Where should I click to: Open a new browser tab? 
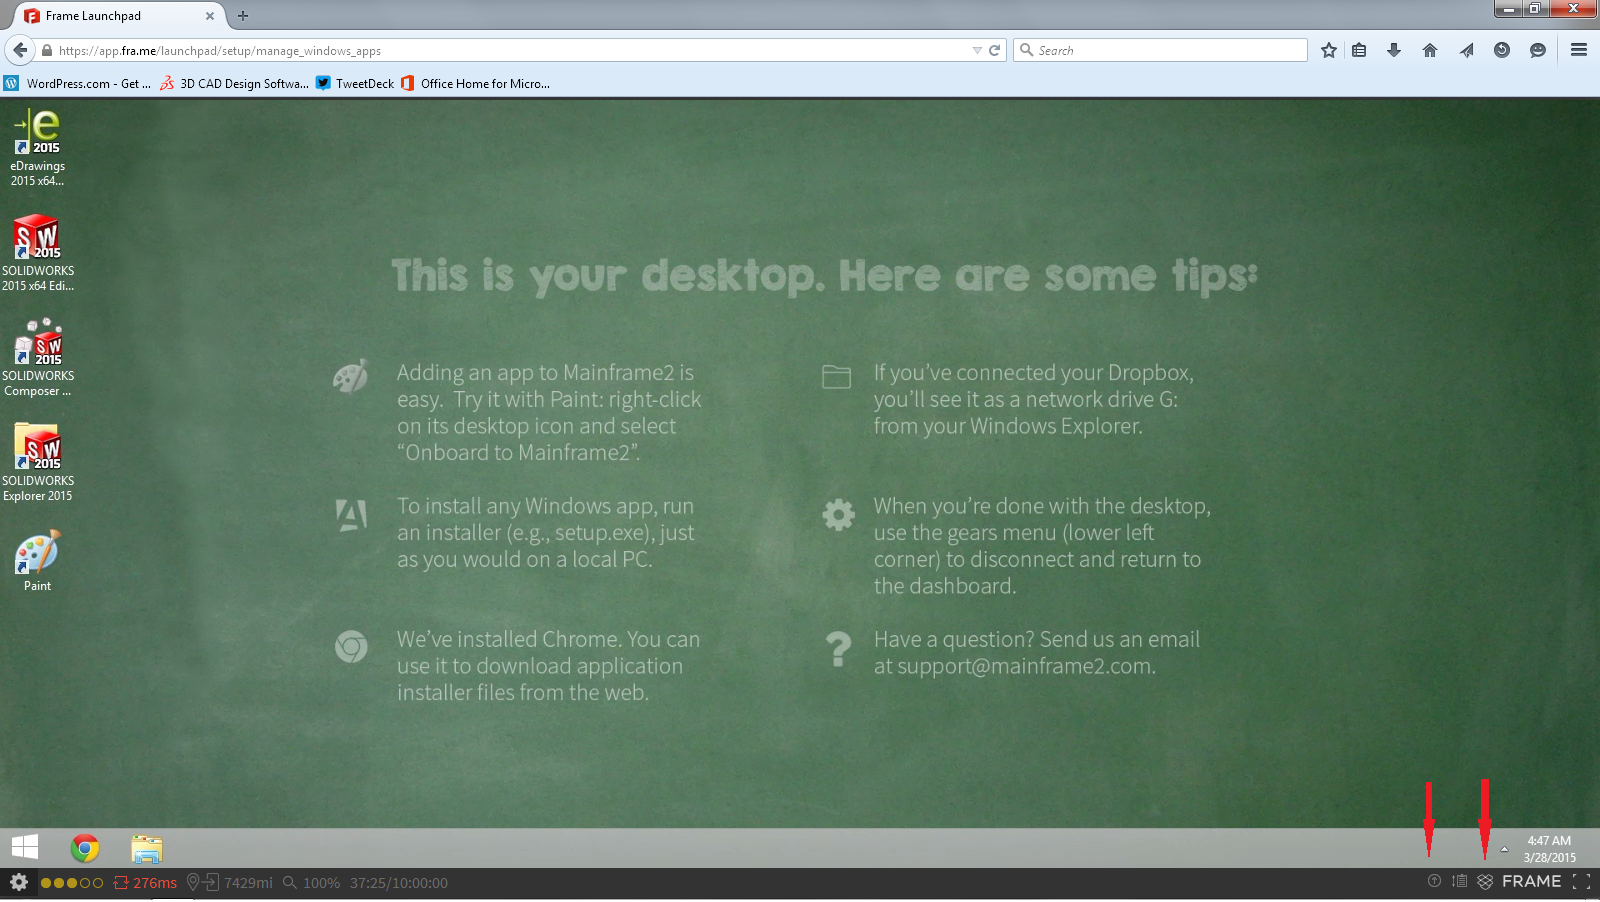(x=243, y=16)
